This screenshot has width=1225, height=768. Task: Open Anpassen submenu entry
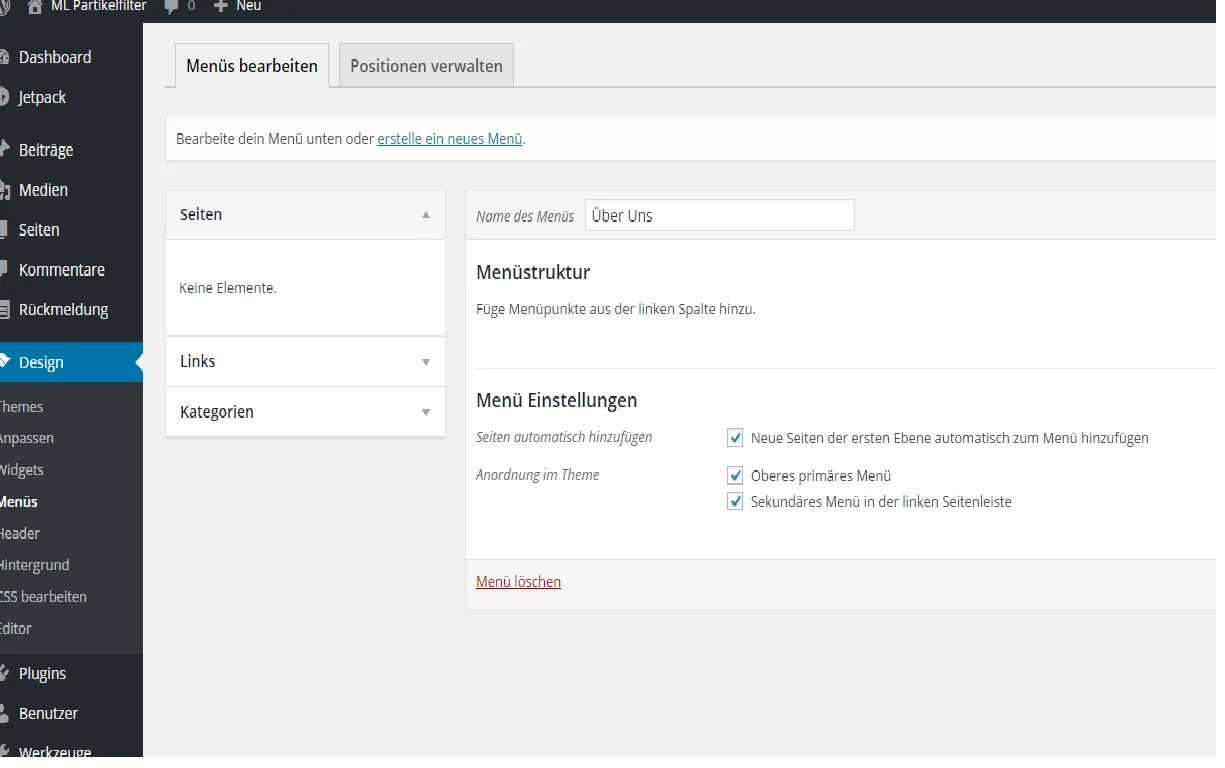point(26,438)
